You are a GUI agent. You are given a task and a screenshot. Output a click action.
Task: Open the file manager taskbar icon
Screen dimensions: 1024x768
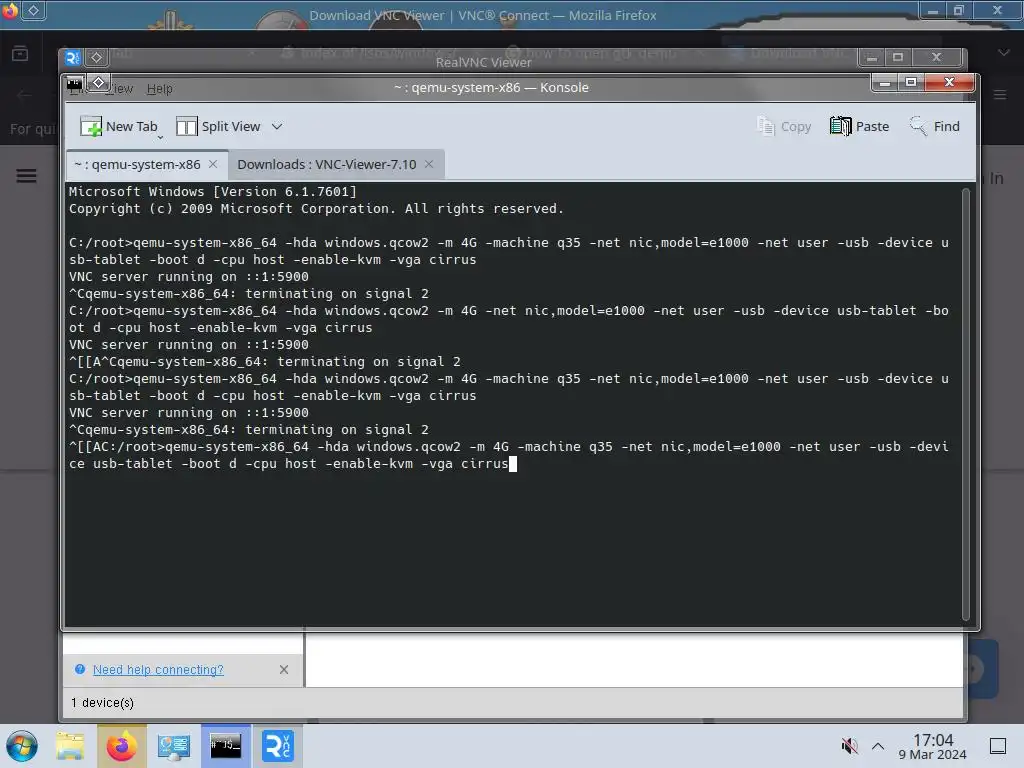[x=70, y=746]
